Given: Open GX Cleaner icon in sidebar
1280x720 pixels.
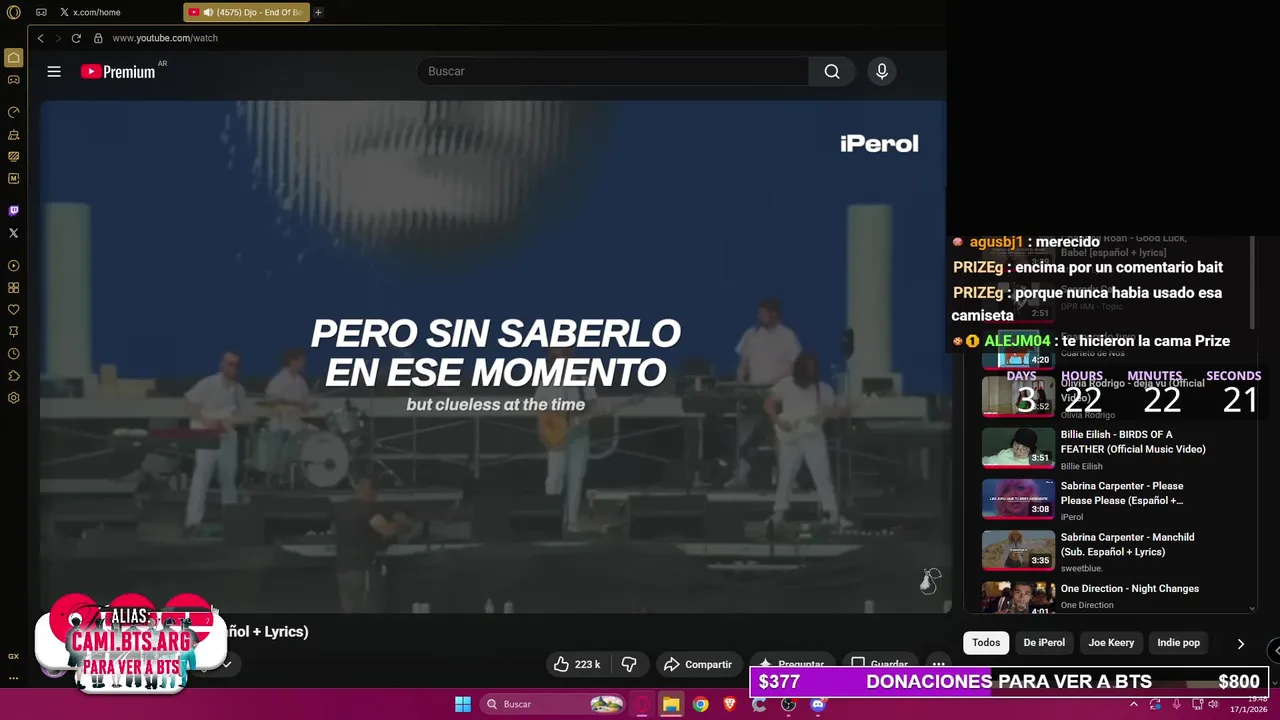Looking at the screenshot, I should coord(13,134).
